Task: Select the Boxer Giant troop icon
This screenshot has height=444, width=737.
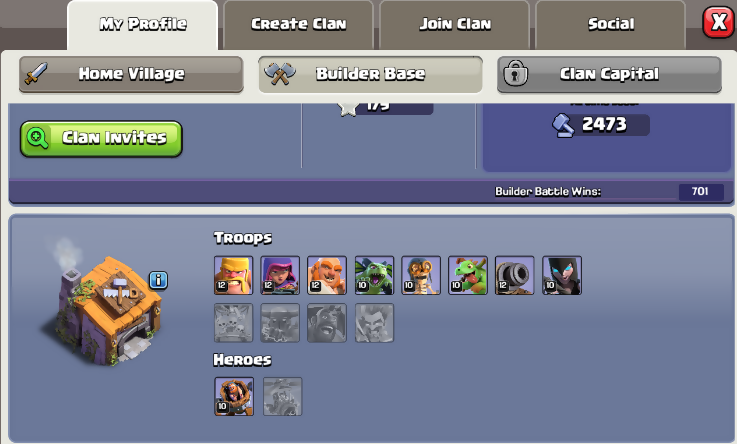Action: (x=327, y=275)
